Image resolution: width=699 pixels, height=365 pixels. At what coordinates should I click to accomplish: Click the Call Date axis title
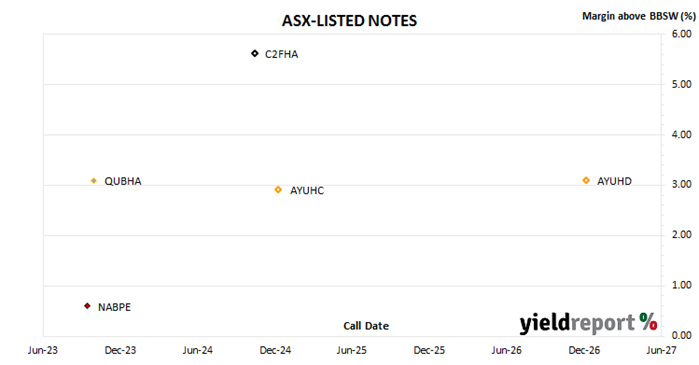tap(366, 326)
